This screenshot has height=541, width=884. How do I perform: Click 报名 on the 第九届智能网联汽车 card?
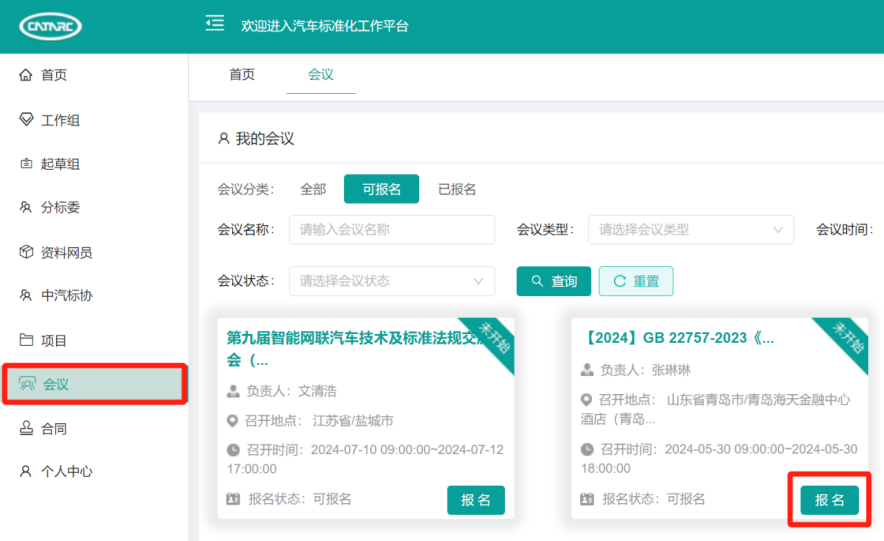point(476,500)
